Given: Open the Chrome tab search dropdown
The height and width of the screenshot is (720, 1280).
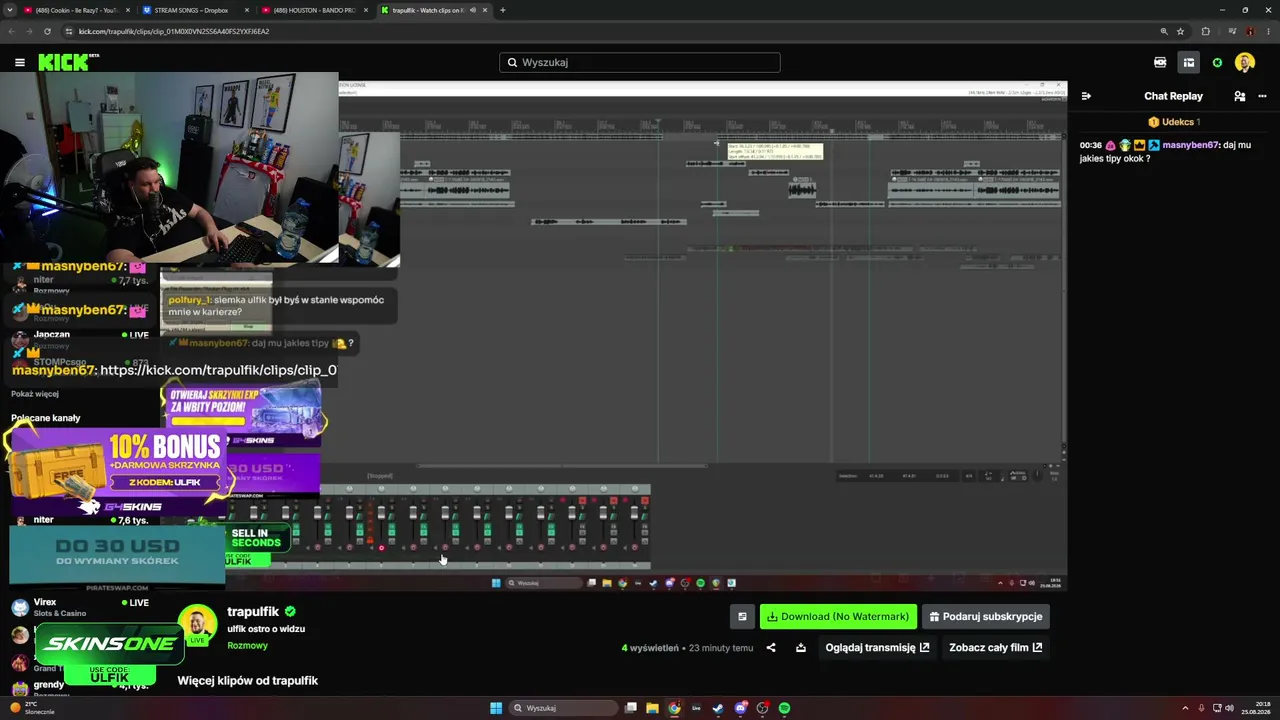Looking at the screenshot, I should pos(10,10).
